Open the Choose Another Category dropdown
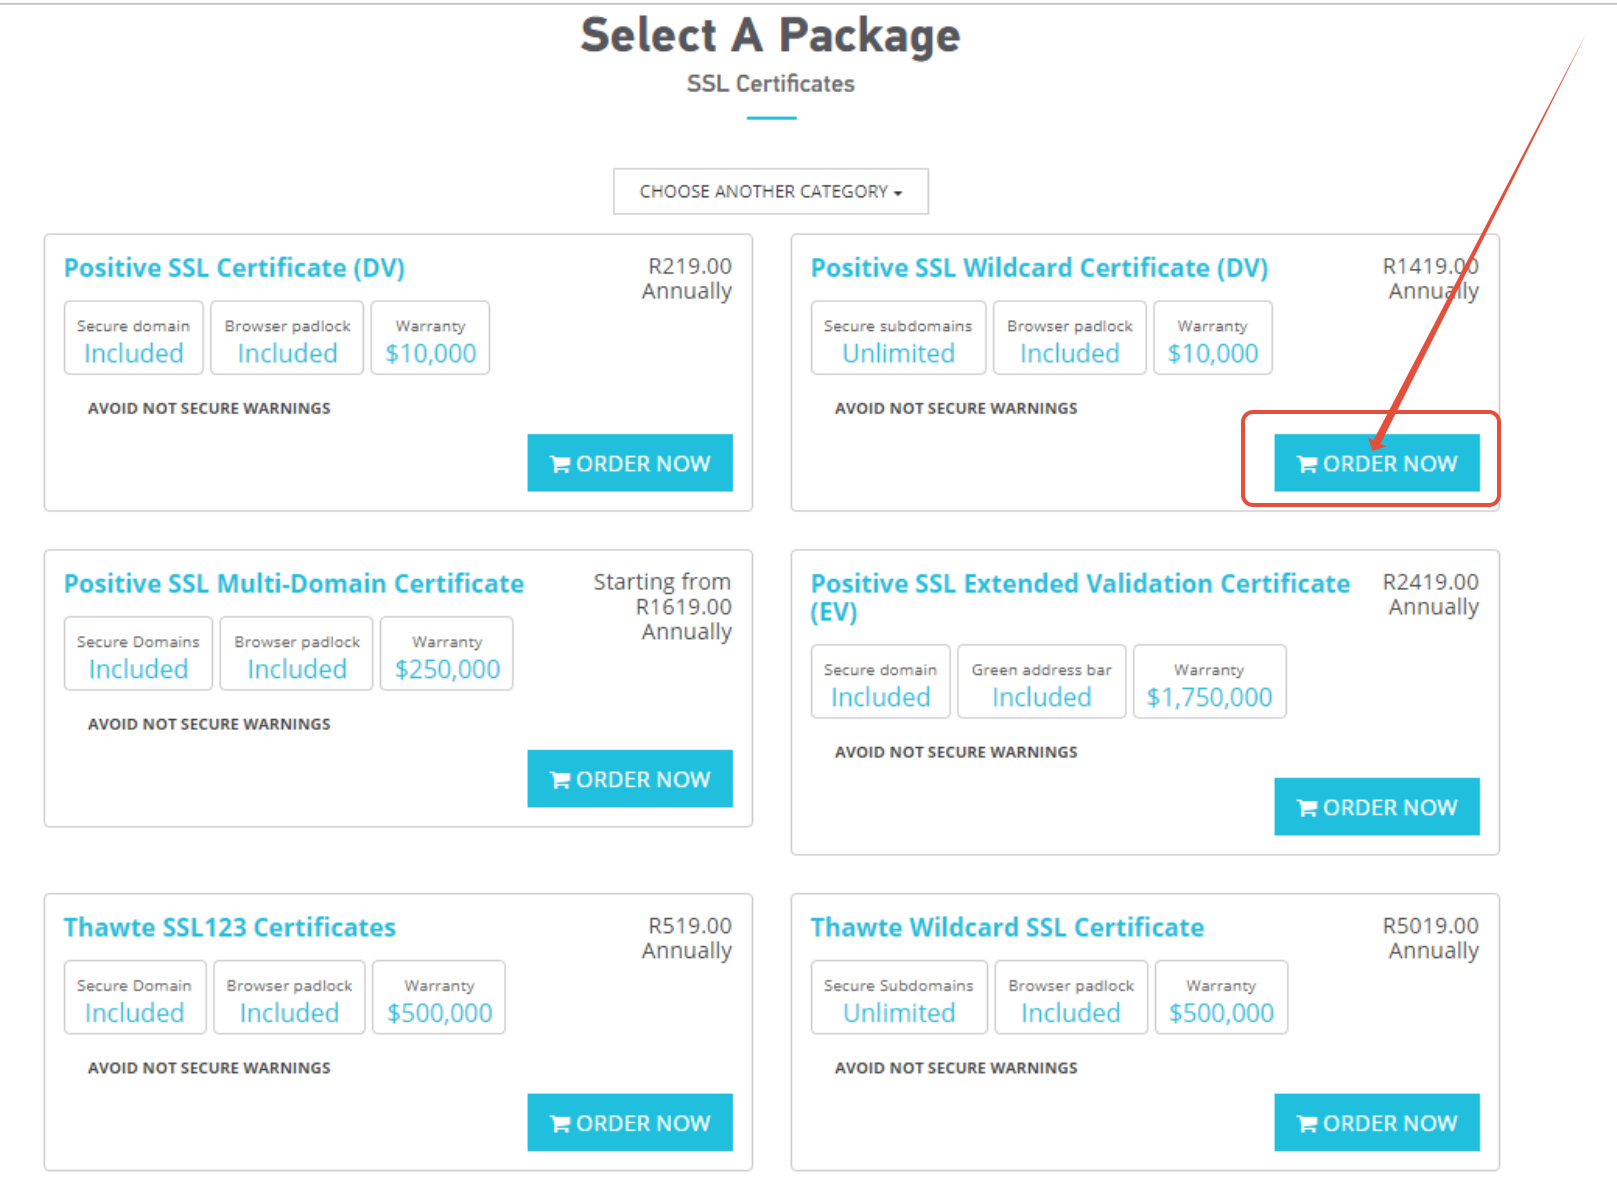Screen dimensions: 1617x1187 pos(770,191)
